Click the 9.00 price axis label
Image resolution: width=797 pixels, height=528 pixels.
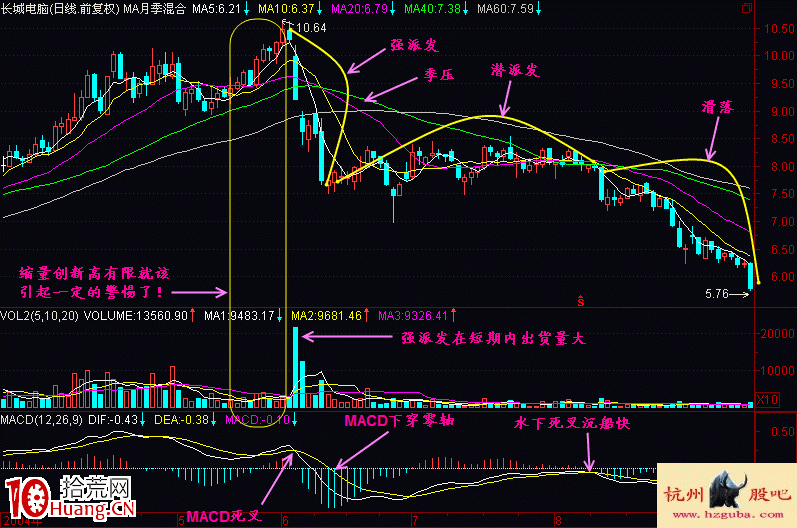782,111
